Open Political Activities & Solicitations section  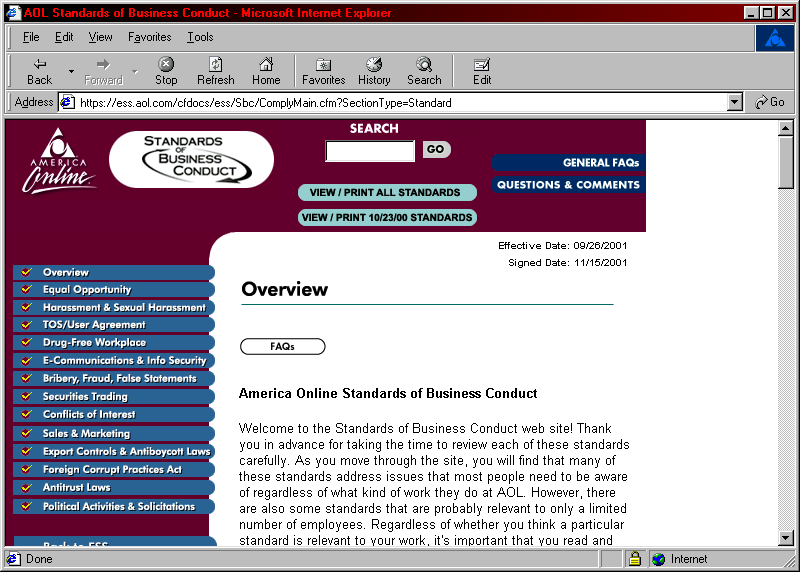113,507
